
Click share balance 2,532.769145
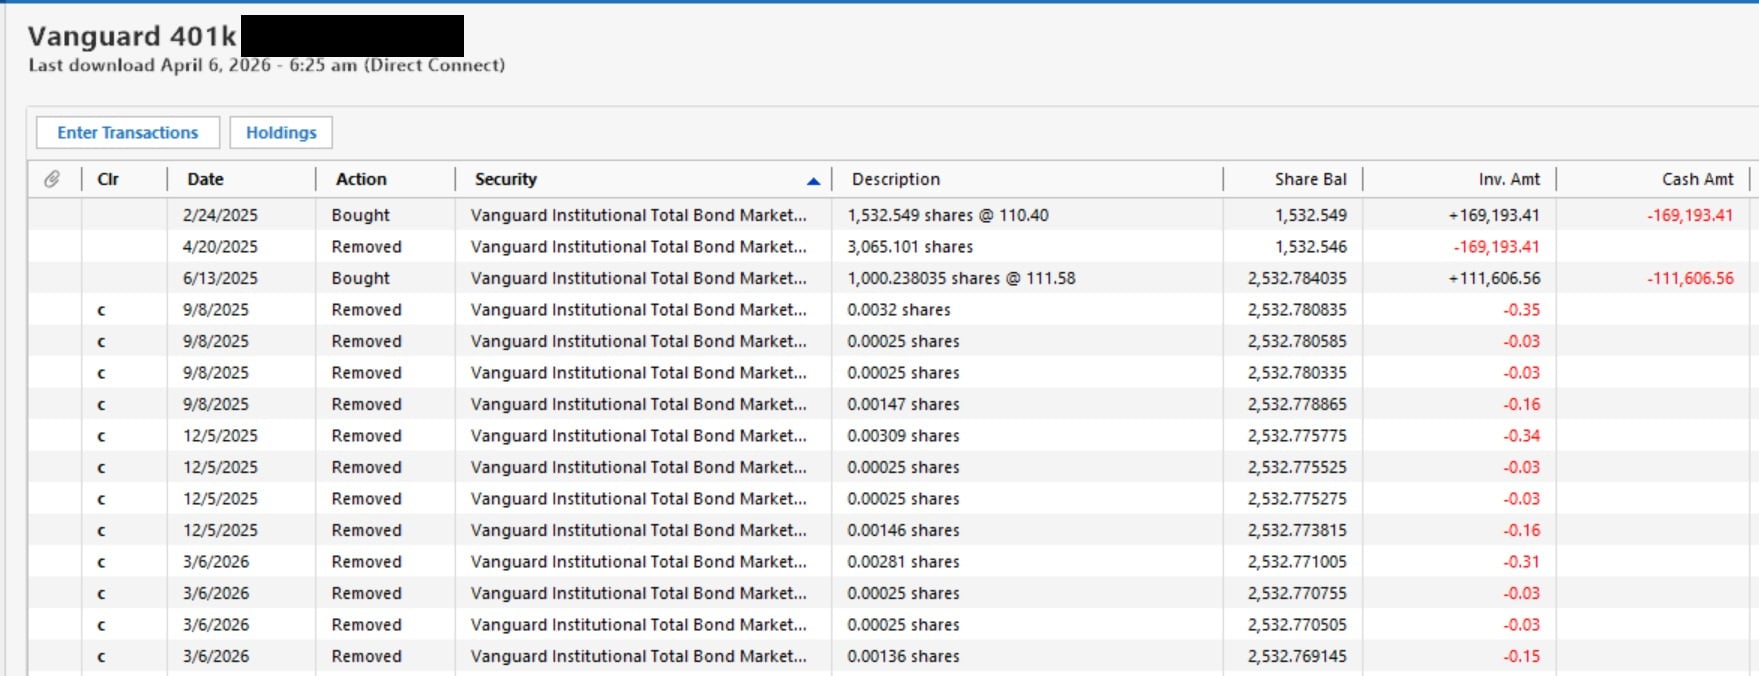pyautogui.click(x=1297, y=656)
